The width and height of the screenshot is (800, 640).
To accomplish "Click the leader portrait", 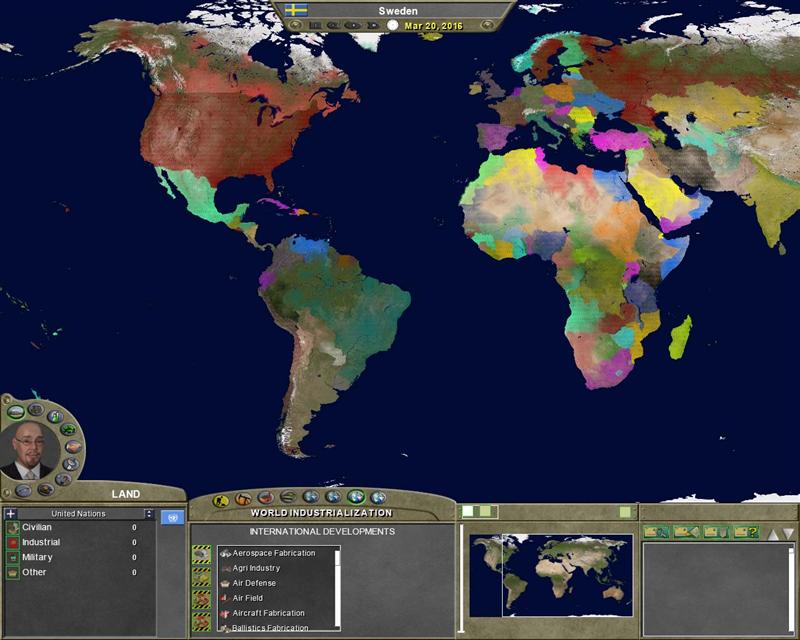I will 31,448.
